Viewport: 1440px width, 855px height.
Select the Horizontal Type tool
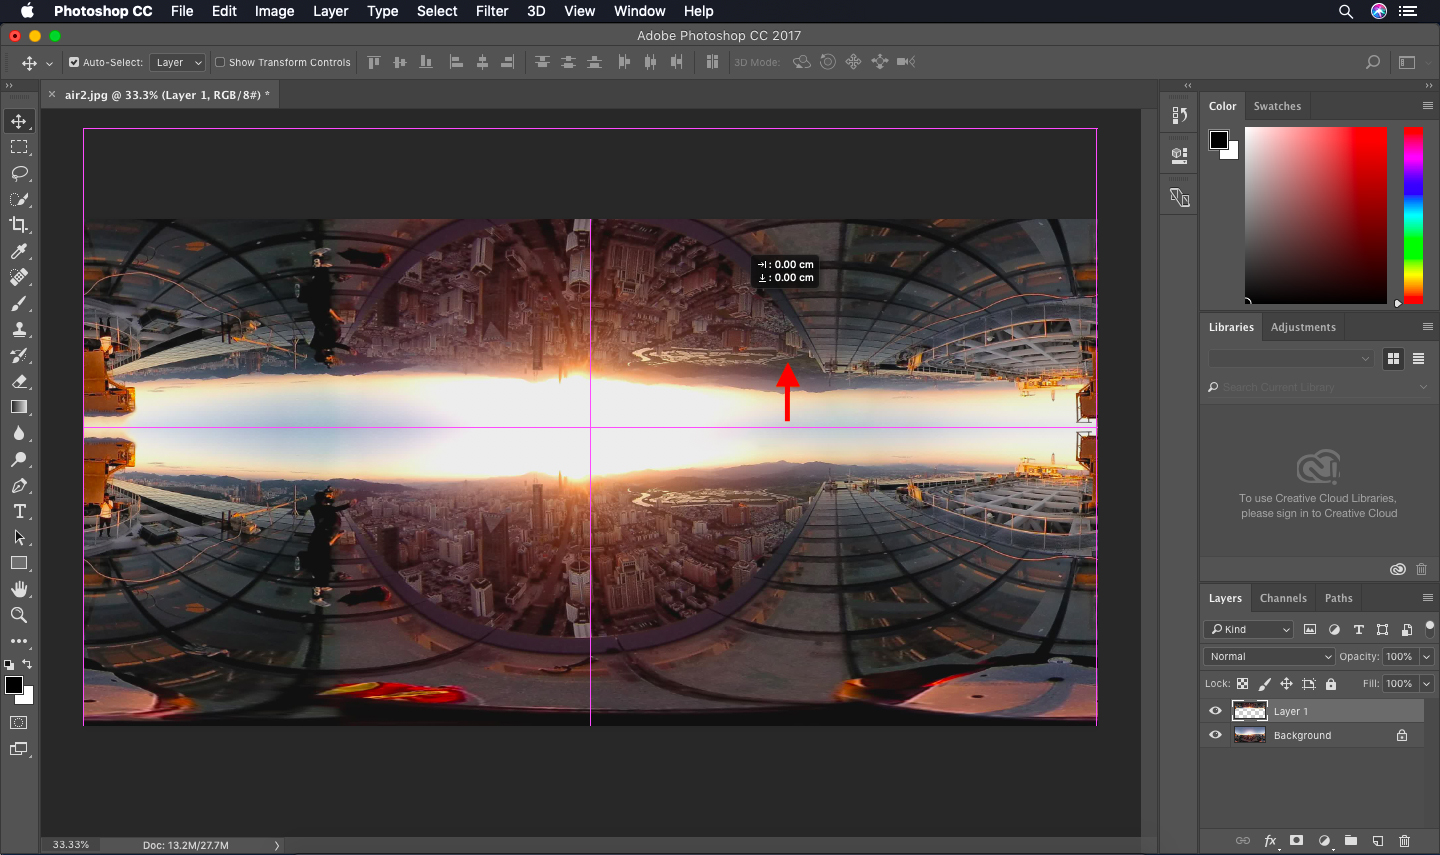(x=19, y=511)
